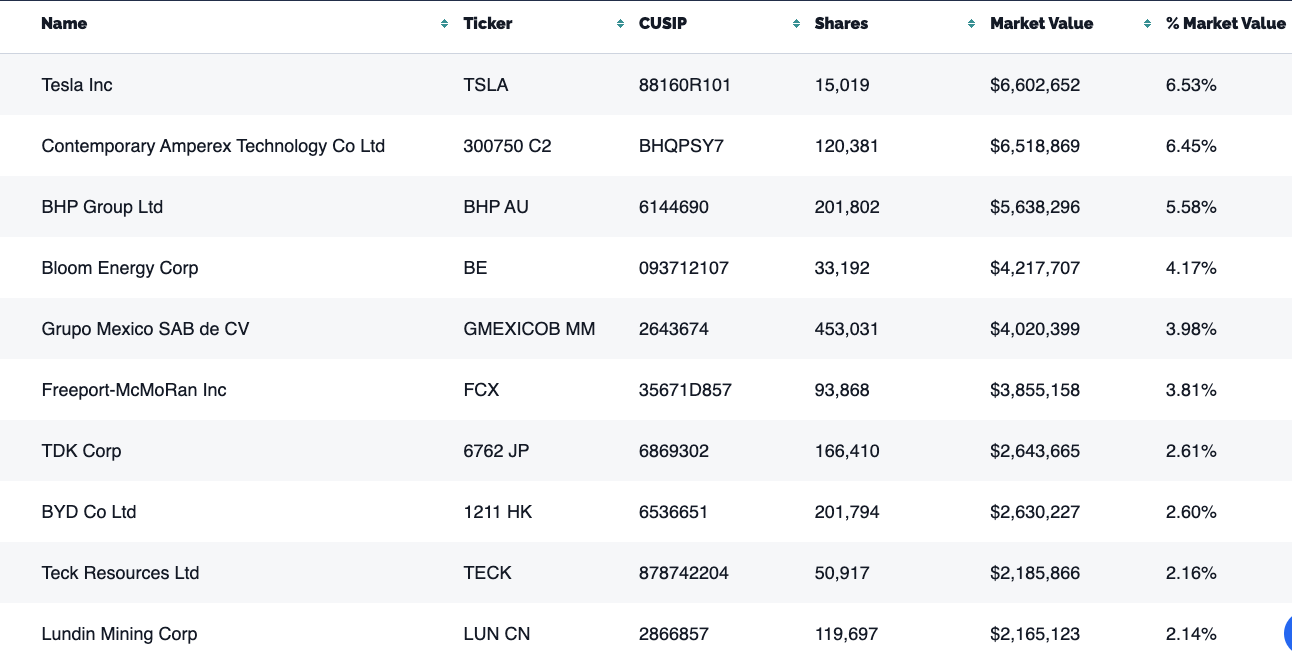Viewport: 1292px width, 655px height.
Task: Select Grupo Mexico SAB de CV name
Action: click(145, 329)
